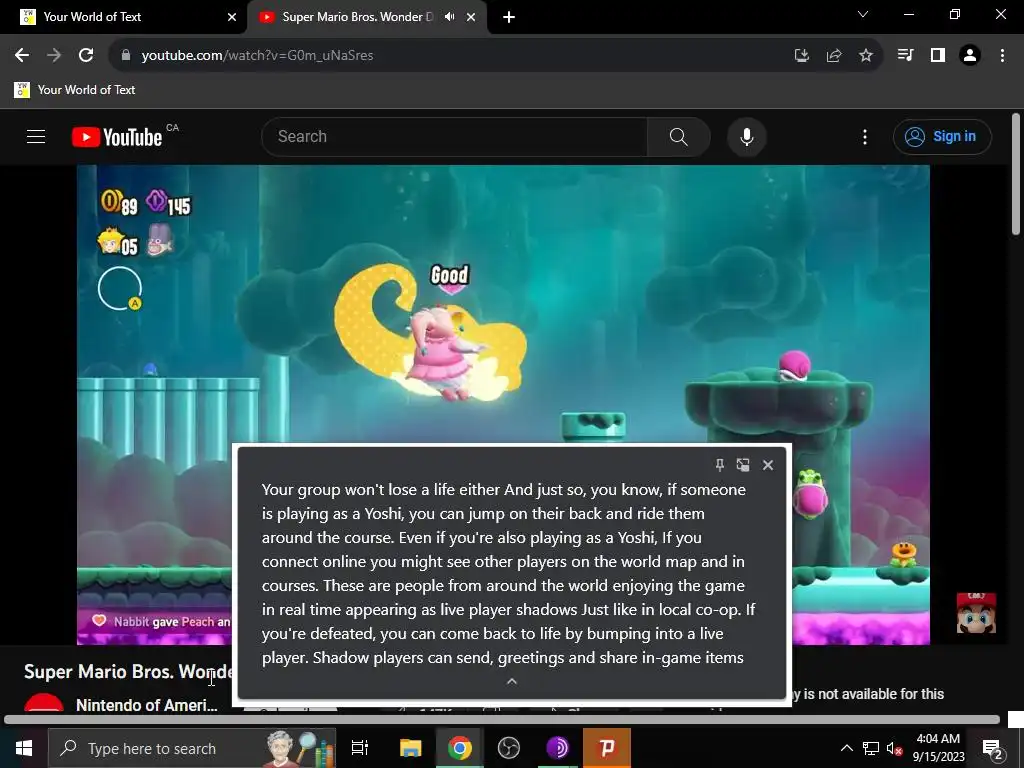Viewport: 1024px width, 768px height.
Task: Open YouTube settings three-dot menu
Action: tap(865, 136)
